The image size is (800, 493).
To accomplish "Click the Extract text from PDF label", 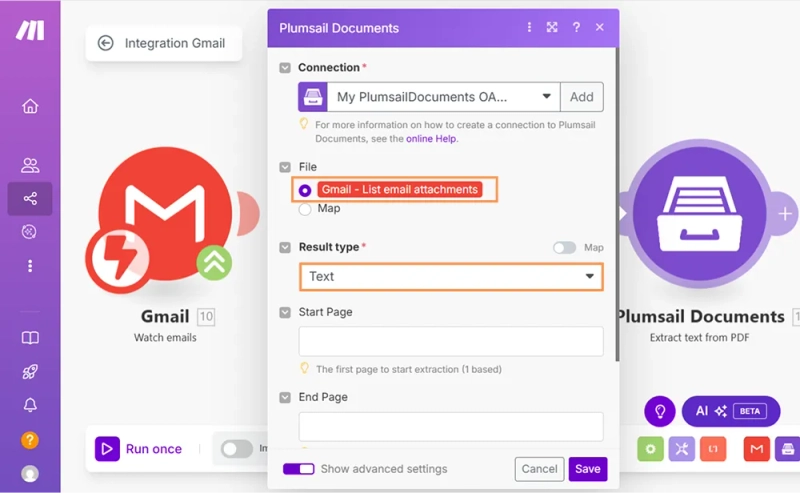I will point(699,338).
